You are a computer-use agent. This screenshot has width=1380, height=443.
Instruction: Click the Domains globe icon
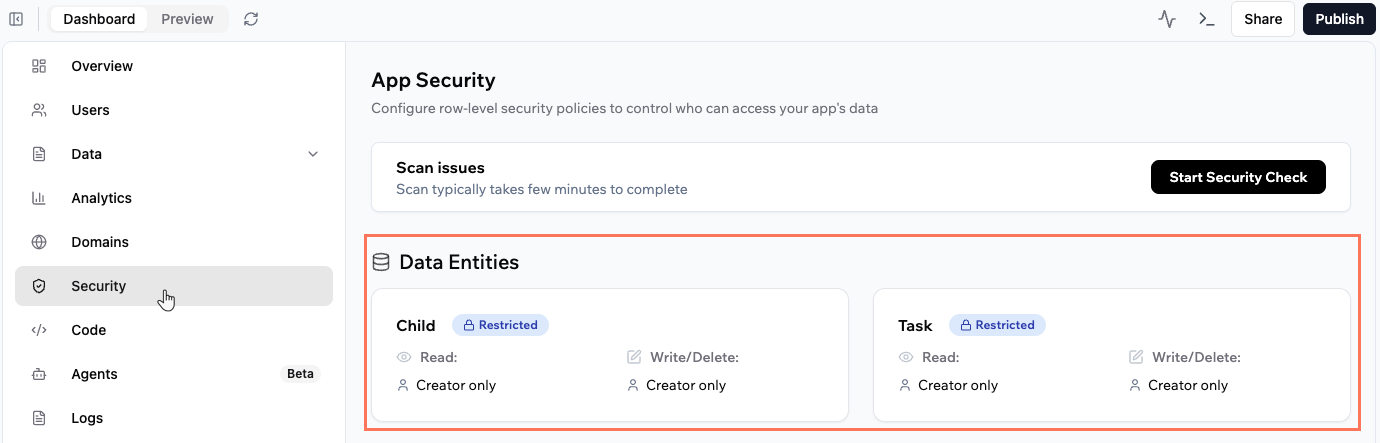coord(39,242)
